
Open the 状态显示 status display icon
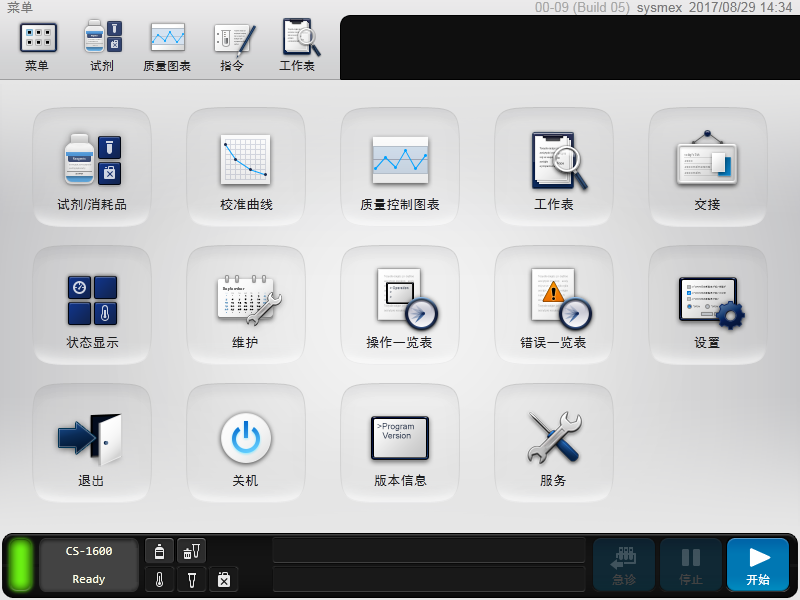92,304
